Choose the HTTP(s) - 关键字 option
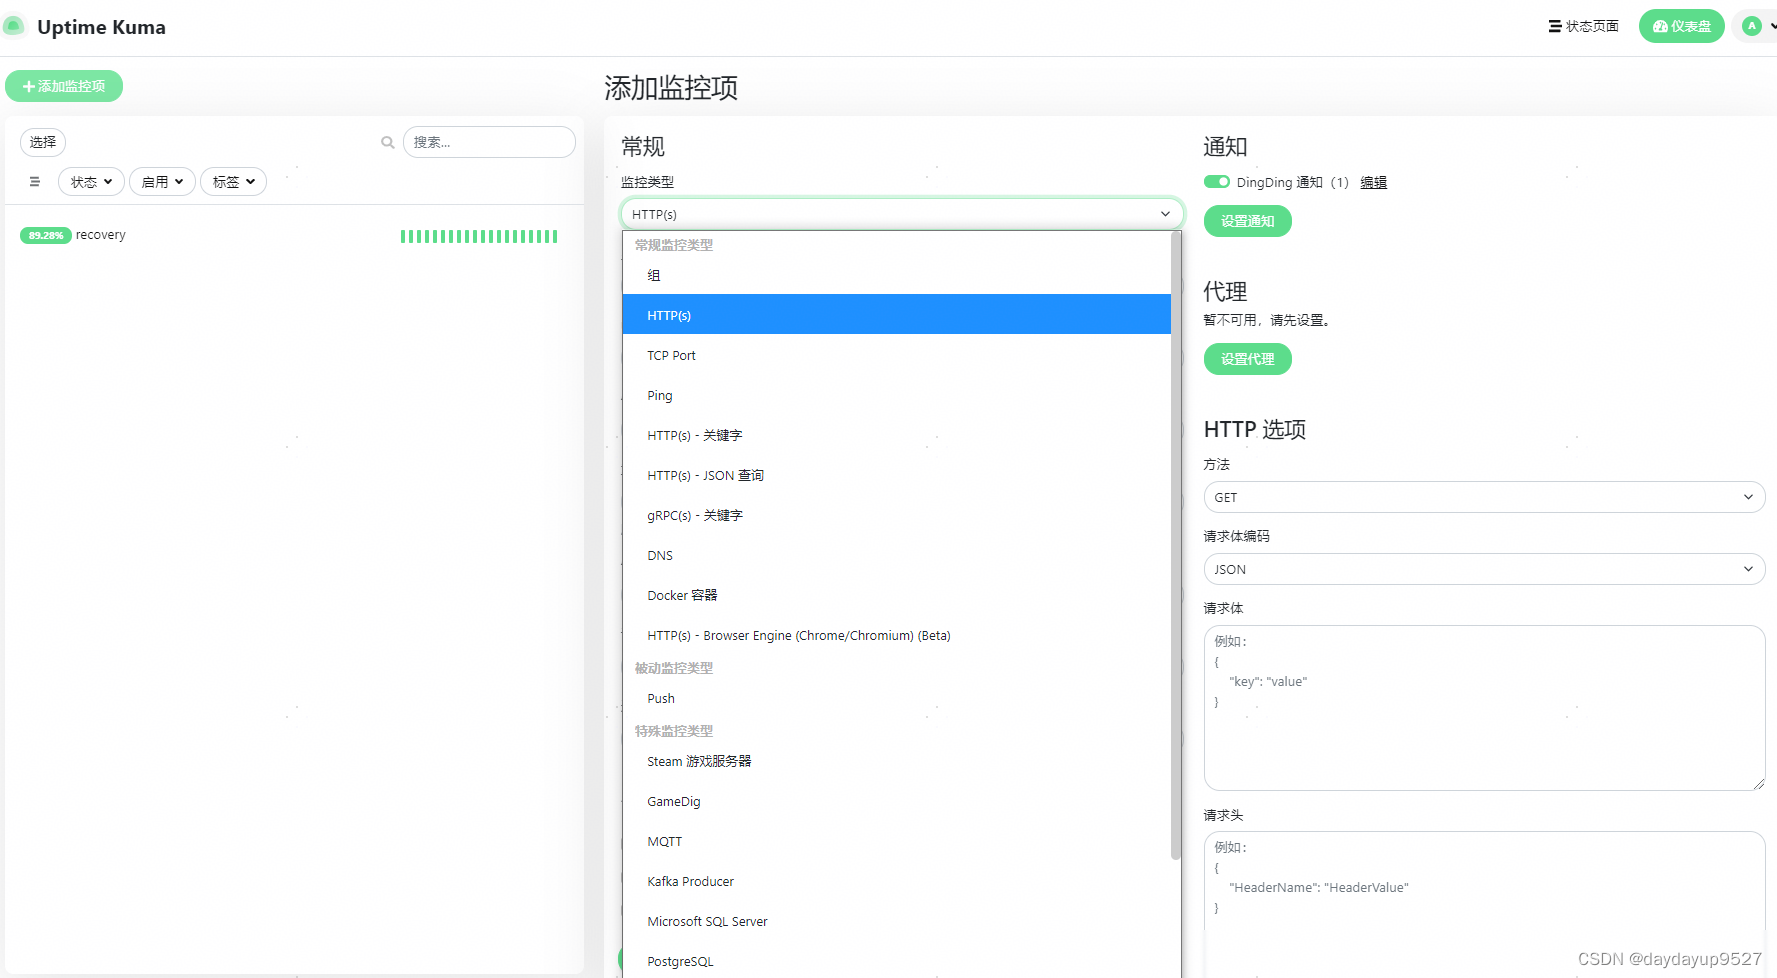Image resolution: width=1777 pixels, height=978 pixels. 896,435
